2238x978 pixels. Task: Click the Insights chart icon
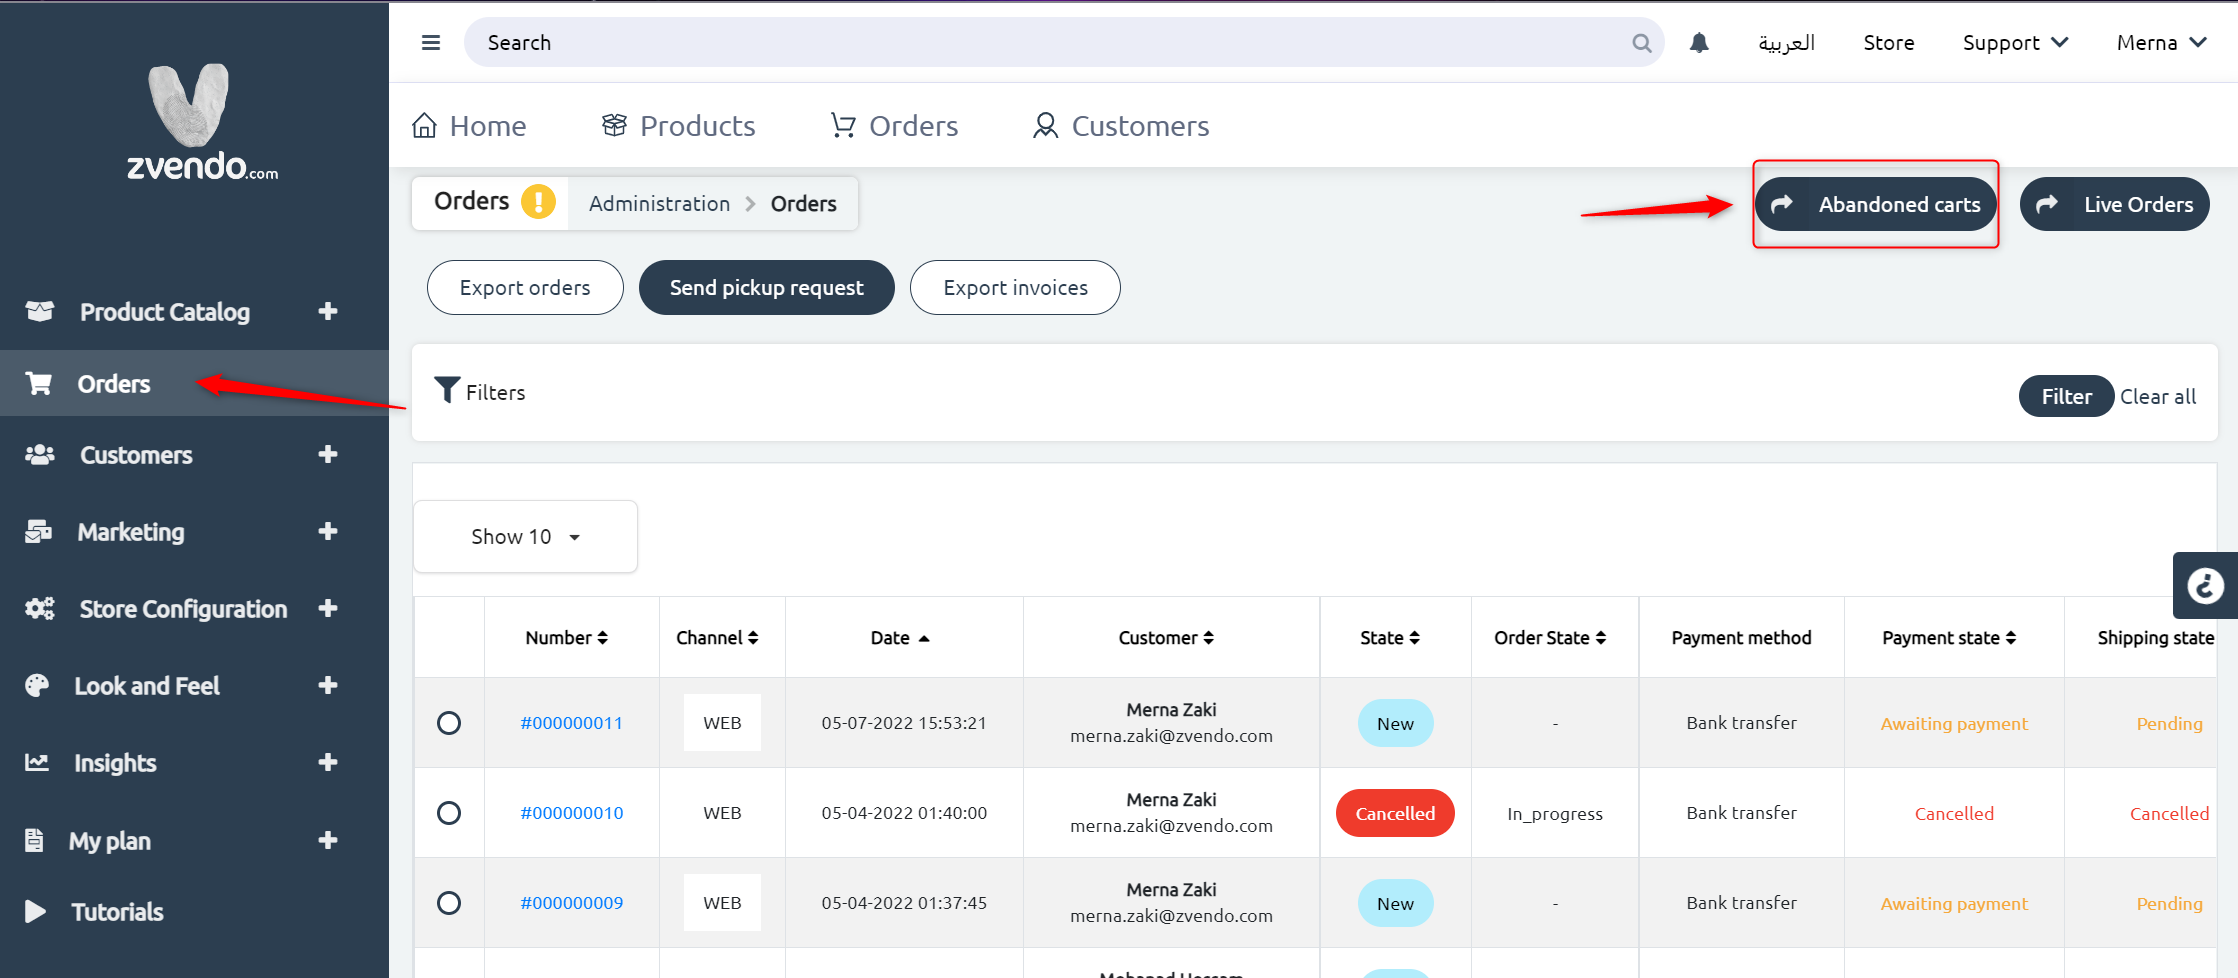click(x=37, y=762)
